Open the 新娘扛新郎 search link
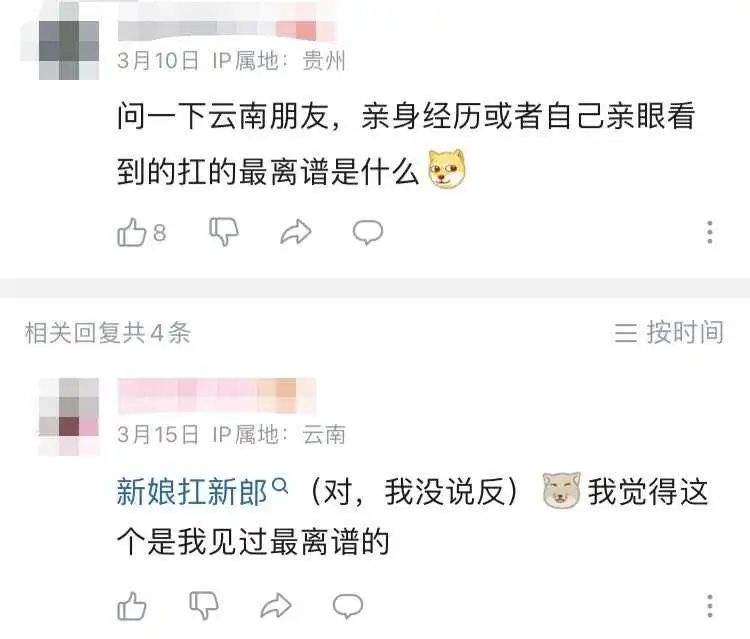Screen dimensions: 750x639 pos(192,492)
